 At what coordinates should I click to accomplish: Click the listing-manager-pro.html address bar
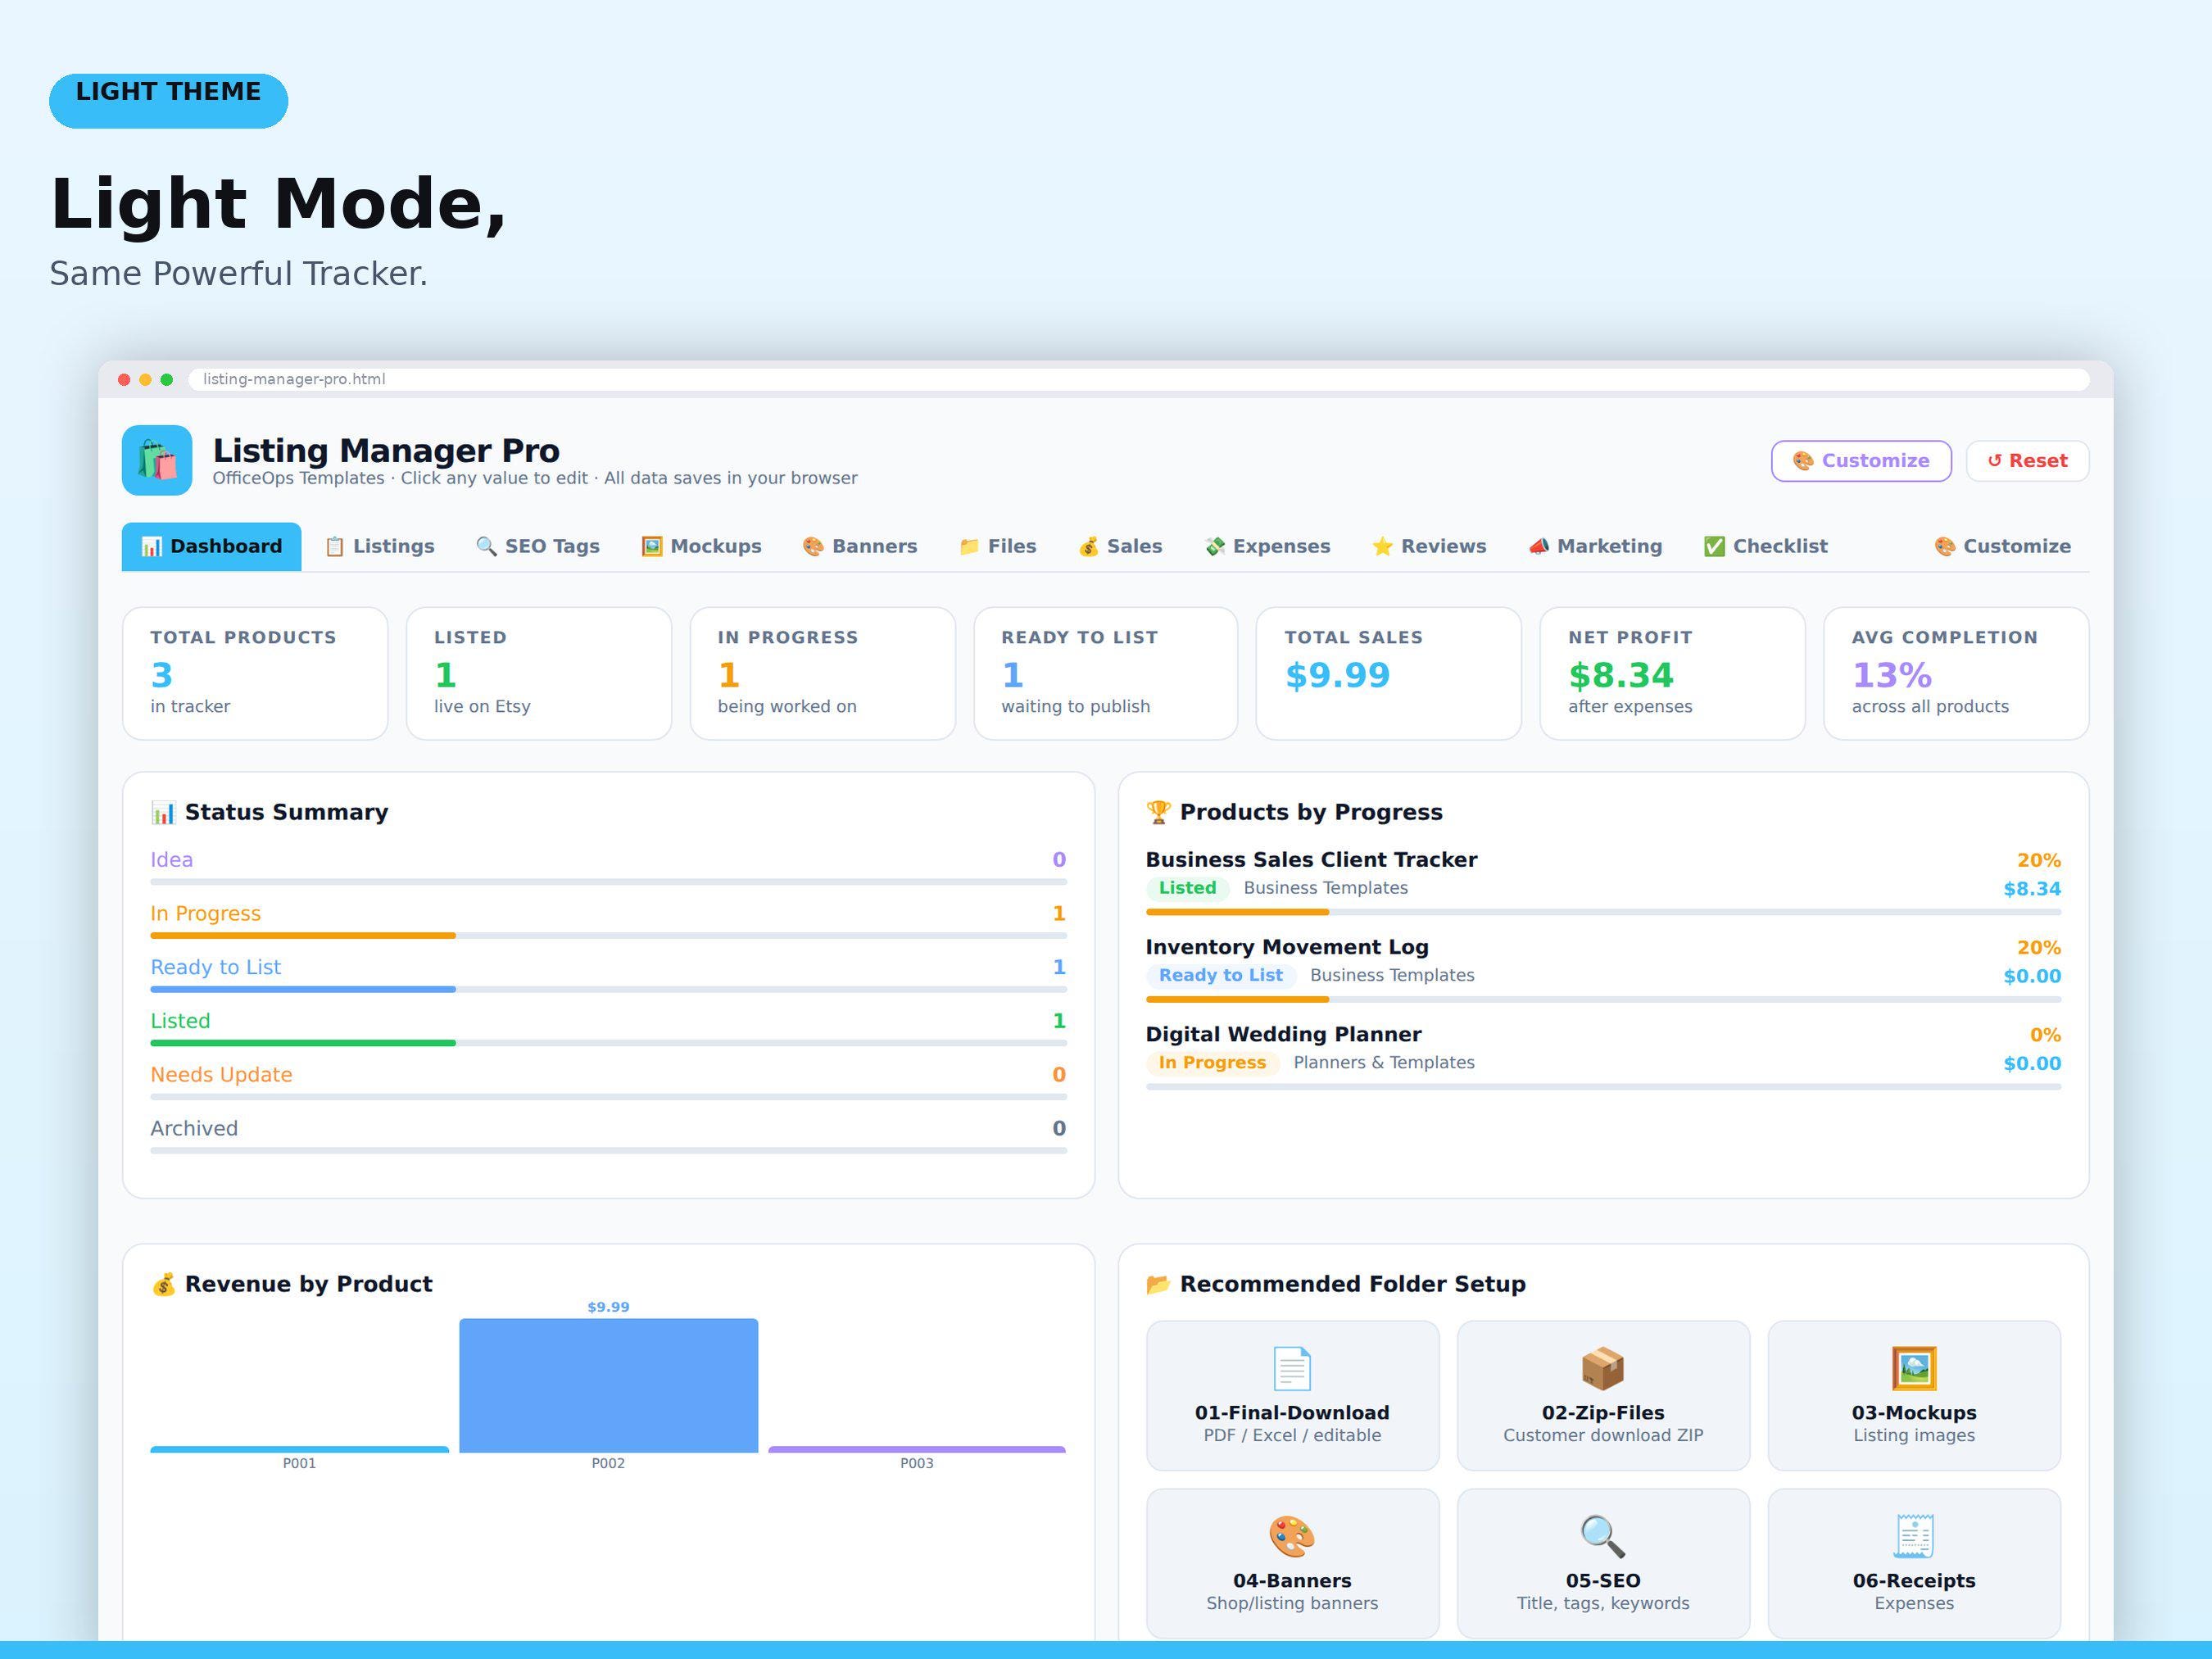coord(1139,379)
